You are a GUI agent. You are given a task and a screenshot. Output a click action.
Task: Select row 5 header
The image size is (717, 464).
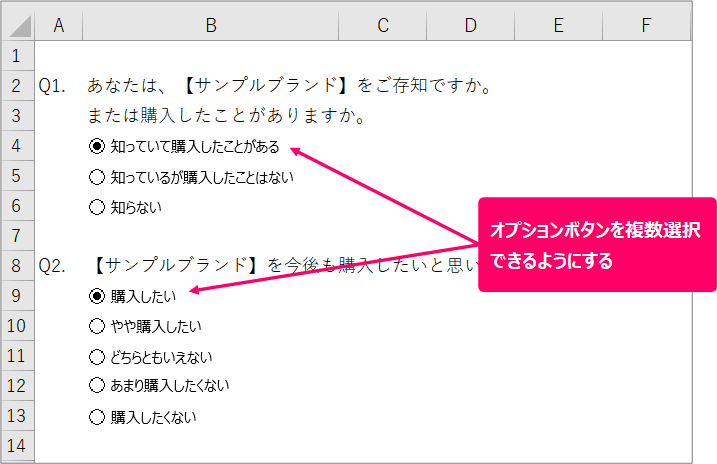click(17, 176)
